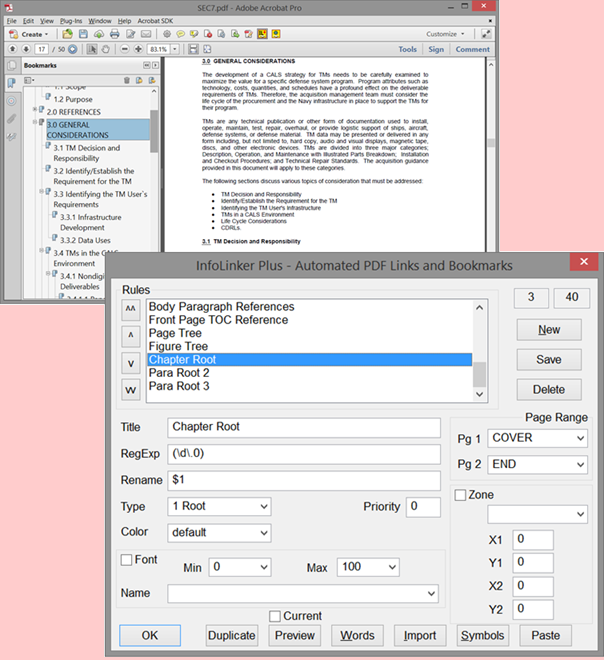Click the fit one full page icon

tap(207, 49)
